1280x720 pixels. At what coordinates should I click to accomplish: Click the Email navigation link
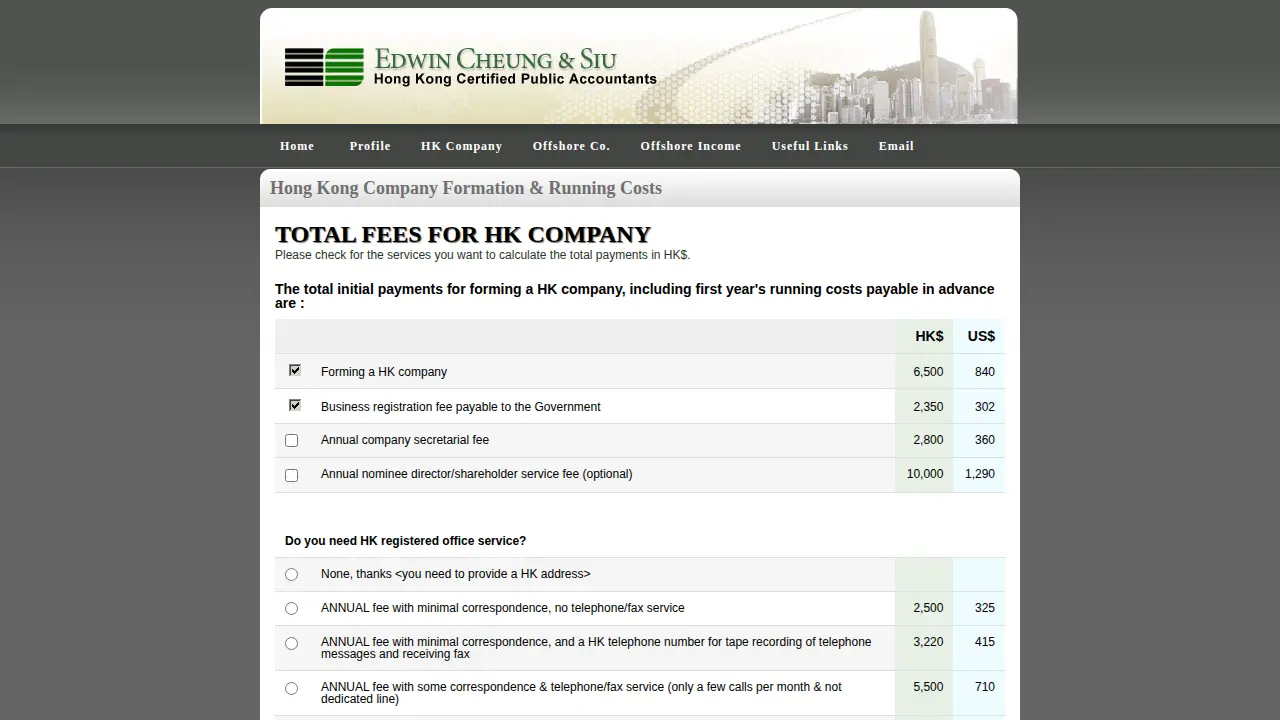896,146
